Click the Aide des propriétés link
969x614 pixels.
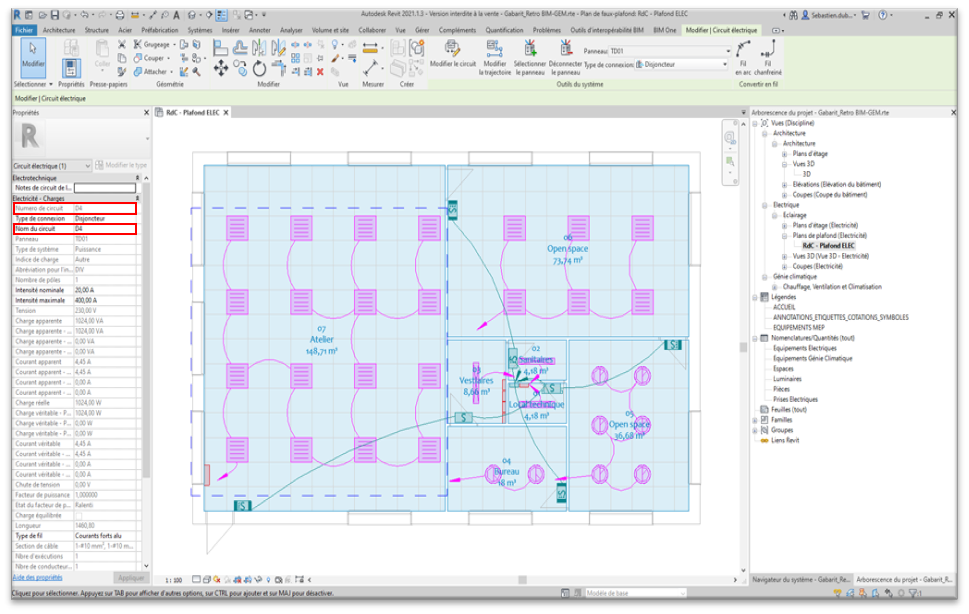37,577
